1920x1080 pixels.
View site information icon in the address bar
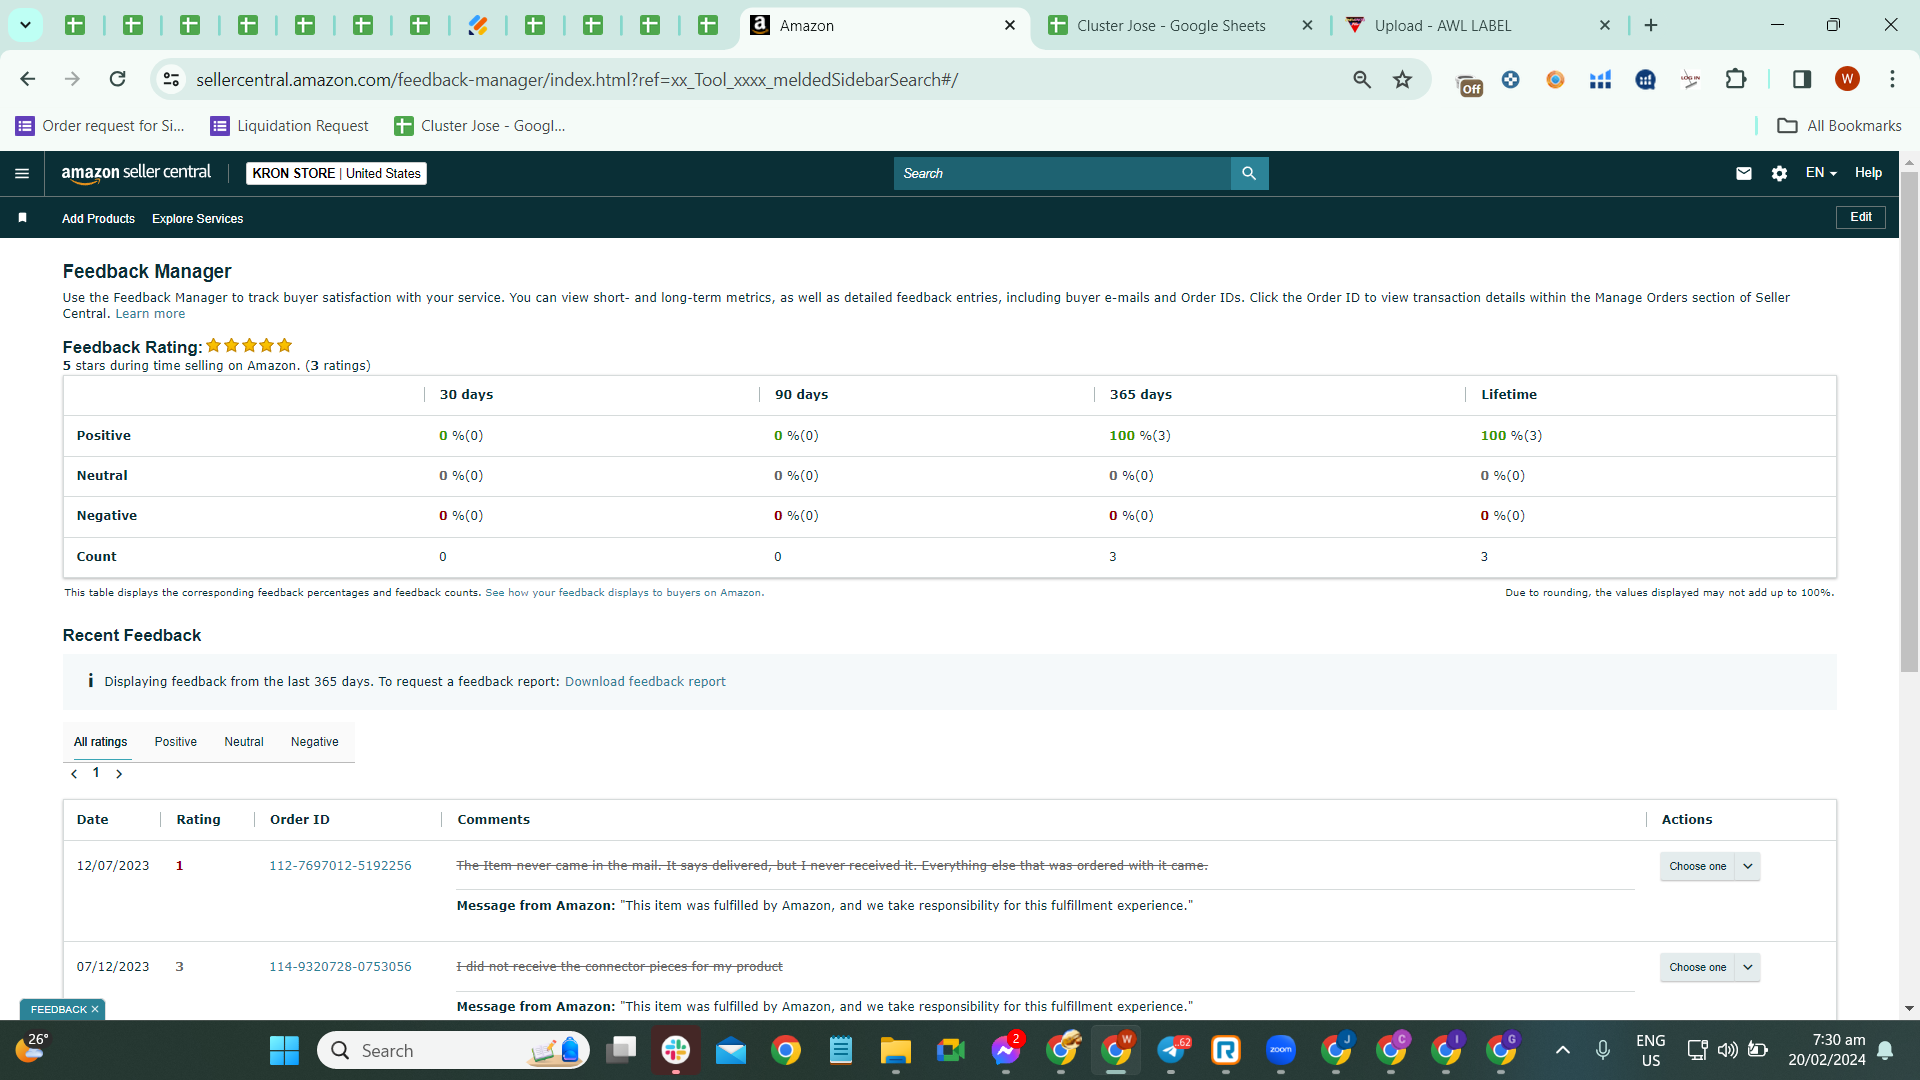pyautogui.click(x=171, y=79)
